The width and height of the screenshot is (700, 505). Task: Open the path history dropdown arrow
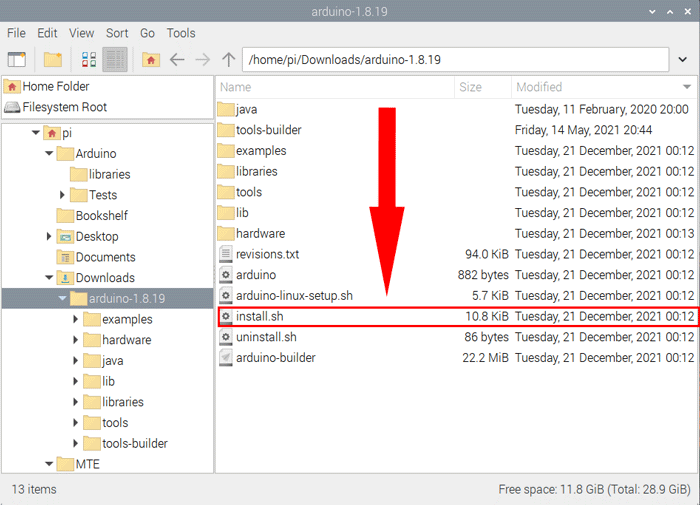pyautogui.click(x=683, y=59)
